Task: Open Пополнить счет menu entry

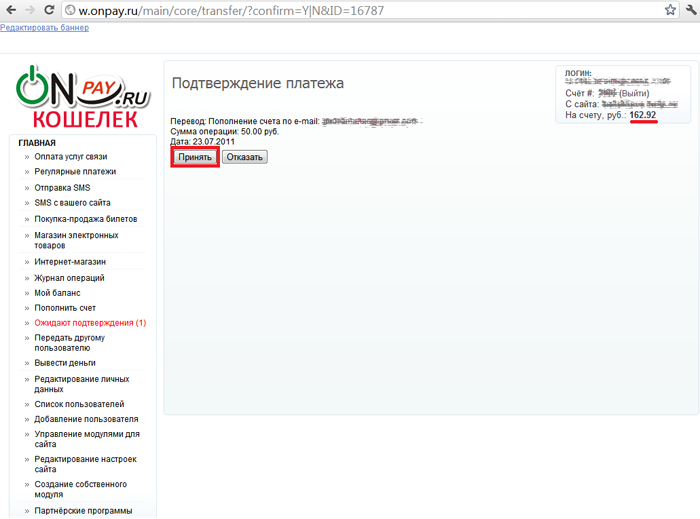Action: tap(65, 308)
